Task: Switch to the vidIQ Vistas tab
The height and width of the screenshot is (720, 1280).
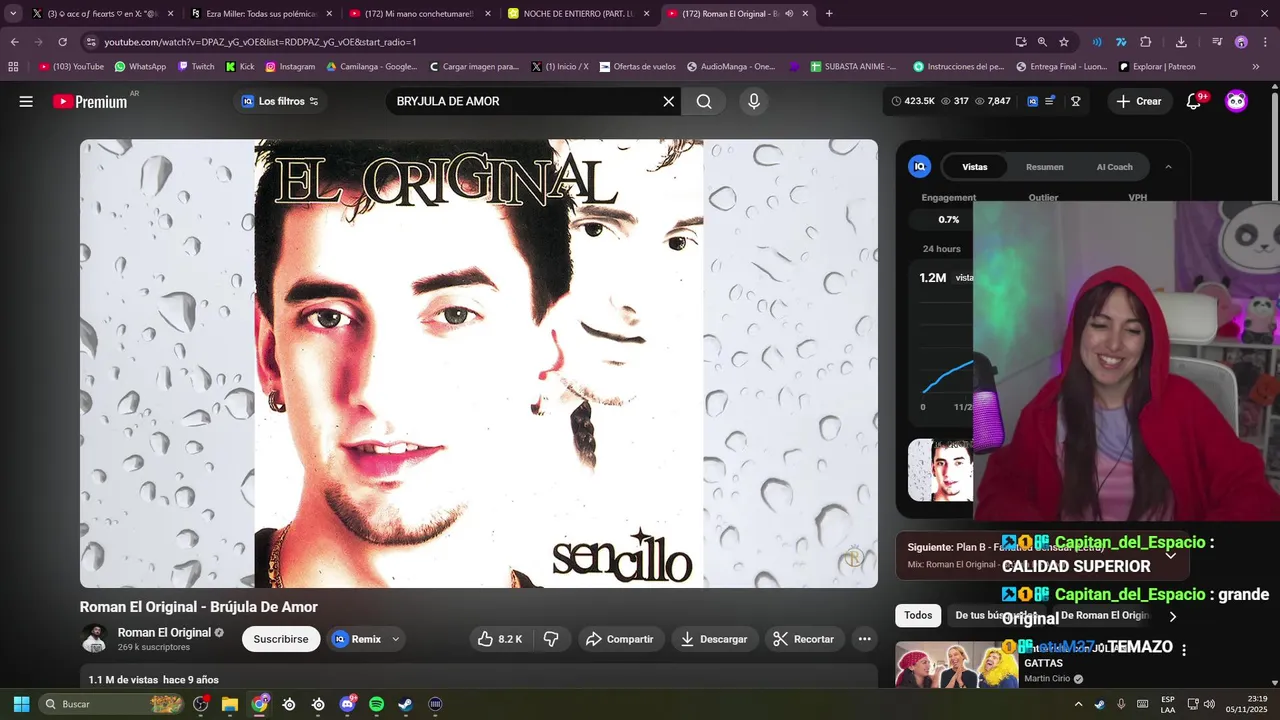Action: pos(974,167)
